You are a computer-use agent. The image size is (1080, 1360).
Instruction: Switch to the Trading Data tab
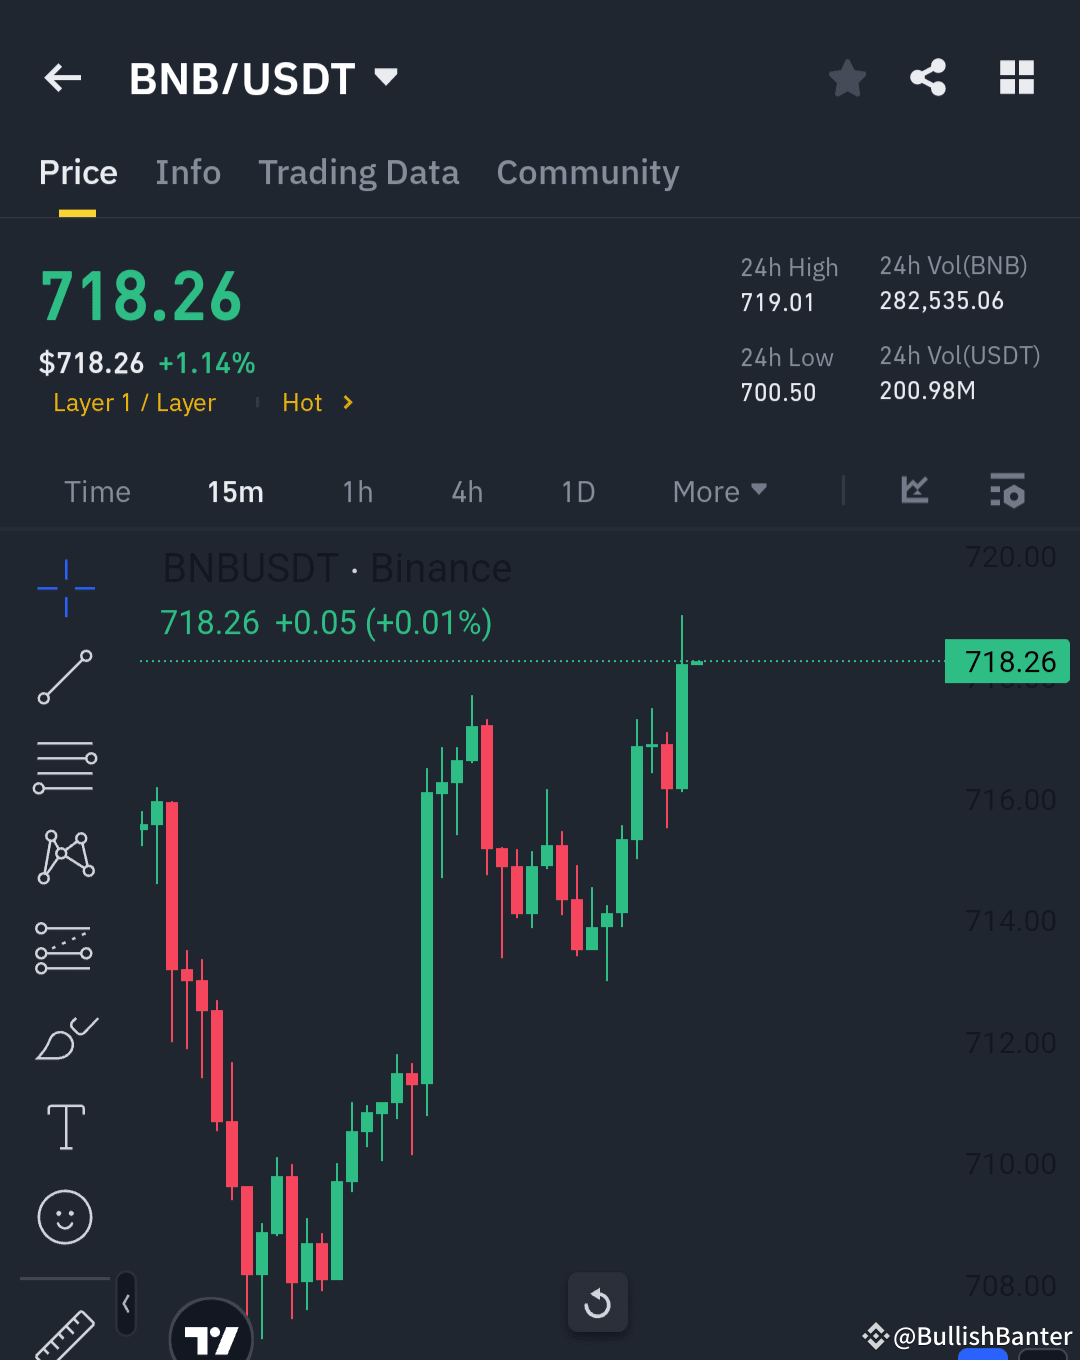[x=358, y=172]
